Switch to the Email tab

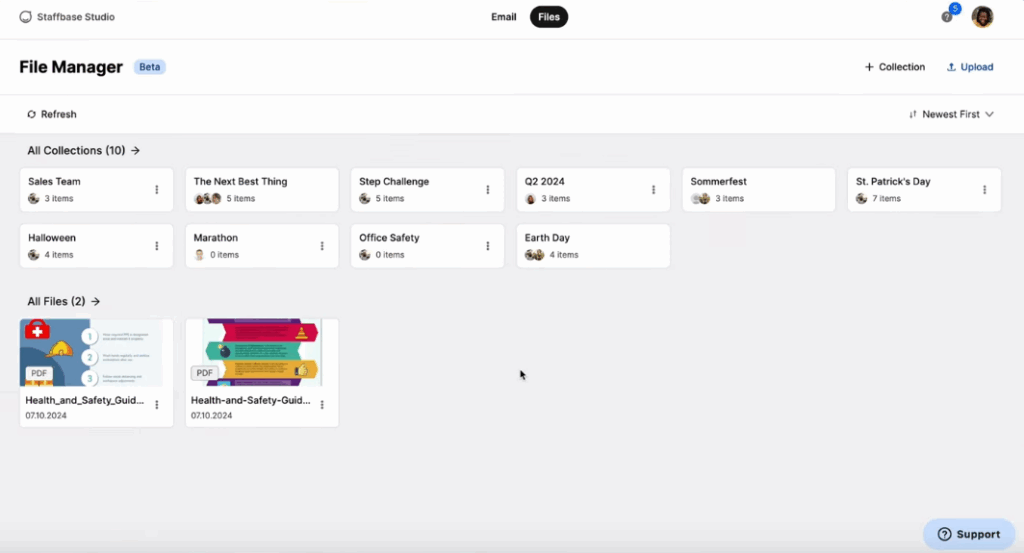(x=503, y=17)
